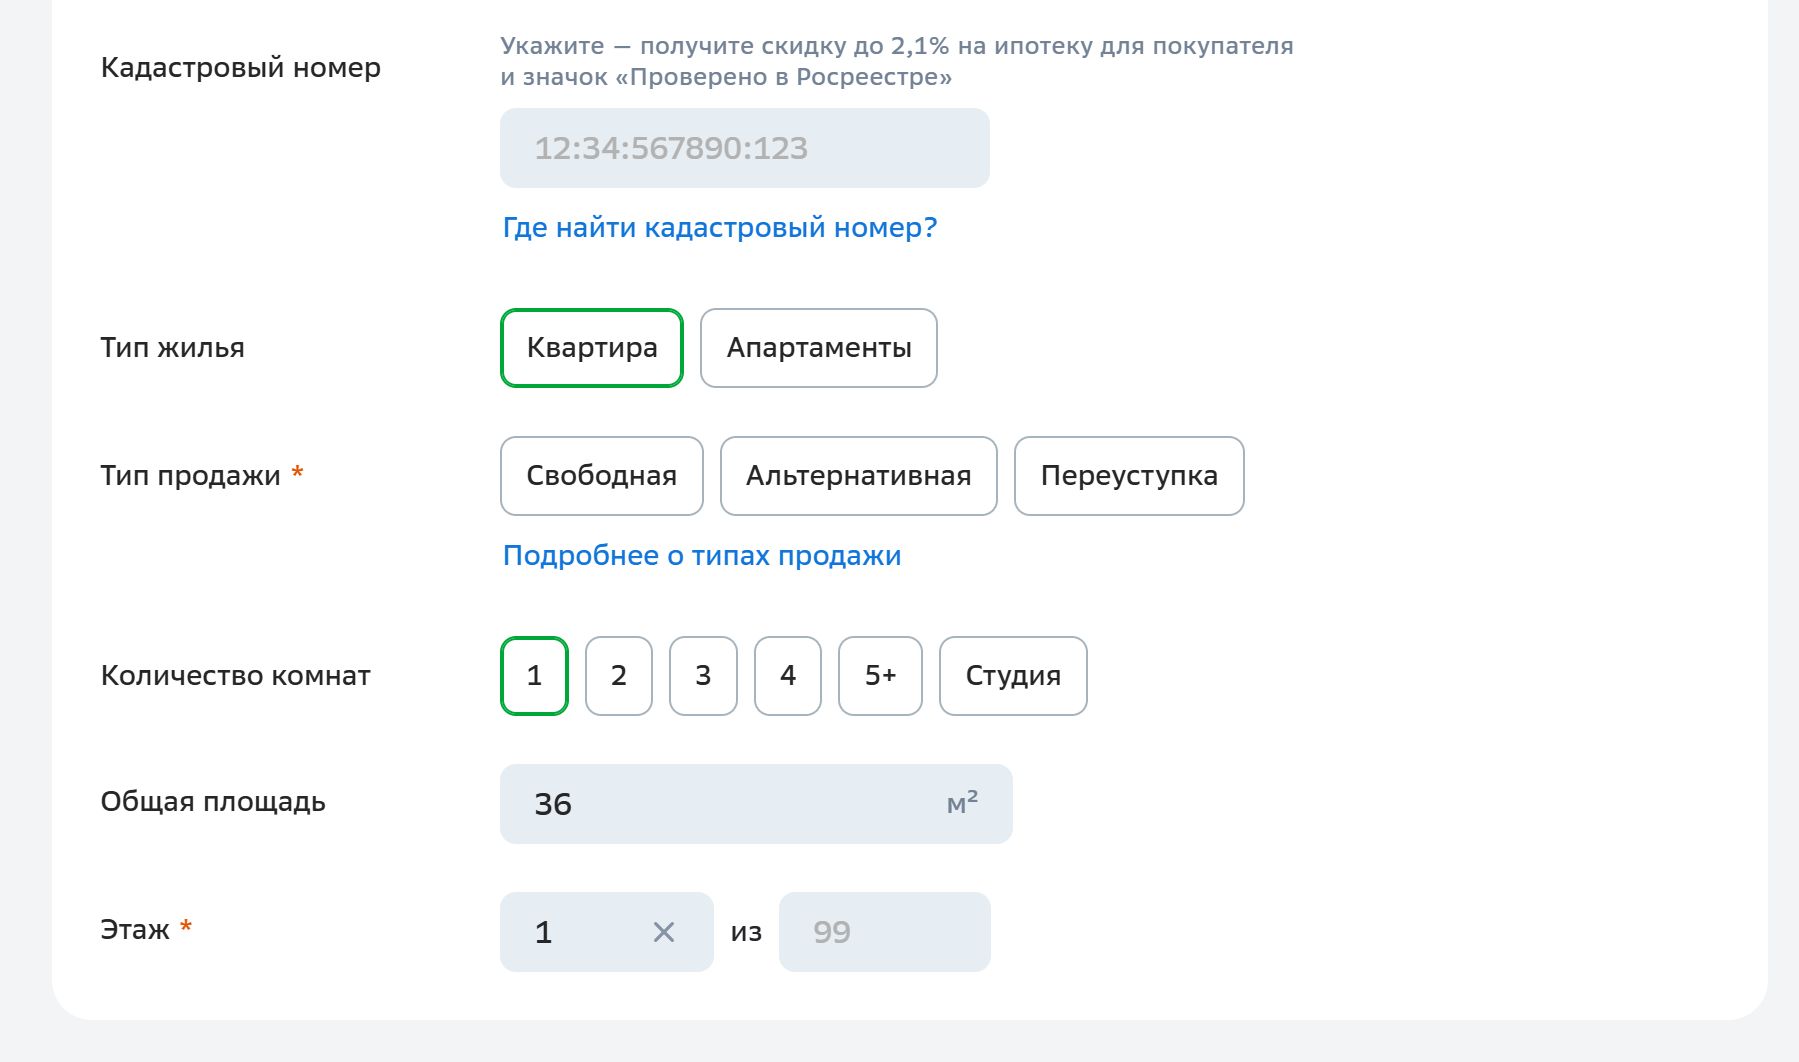
Task: Pick the 5+ rooms option
Action: coord(880,676)
